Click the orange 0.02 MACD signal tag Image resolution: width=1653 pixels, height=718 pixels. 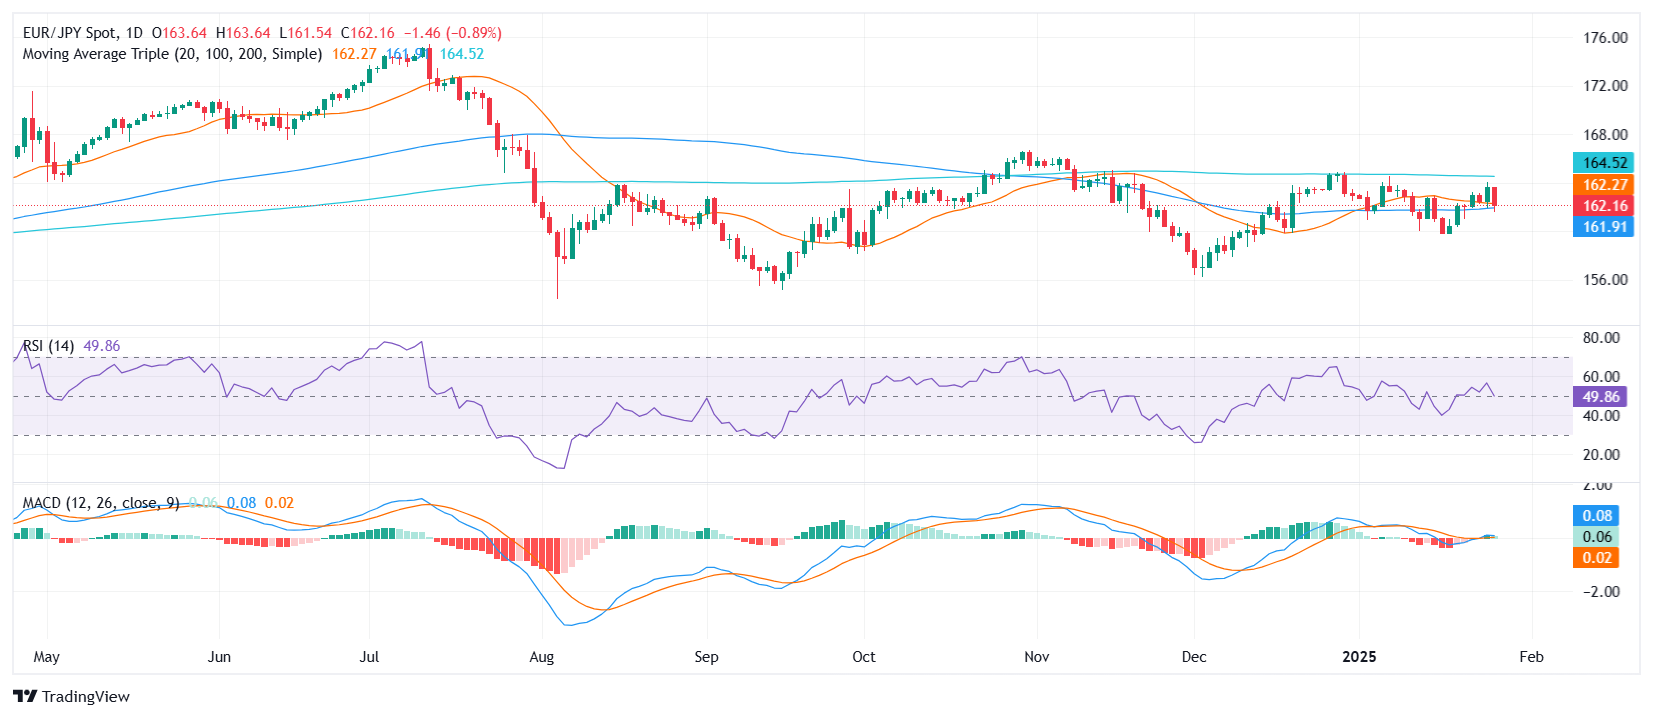[x=1596, y=558]
